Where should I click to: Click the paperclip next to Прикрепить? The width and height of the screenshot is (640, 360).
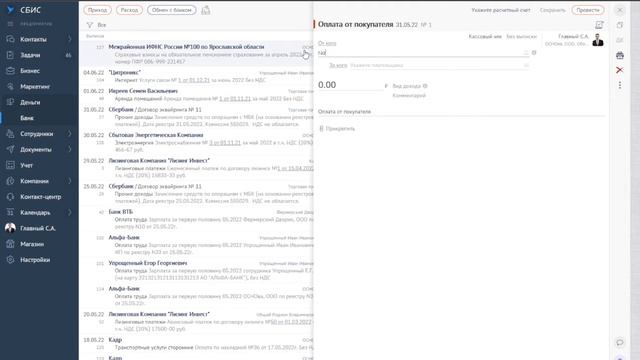321,129
